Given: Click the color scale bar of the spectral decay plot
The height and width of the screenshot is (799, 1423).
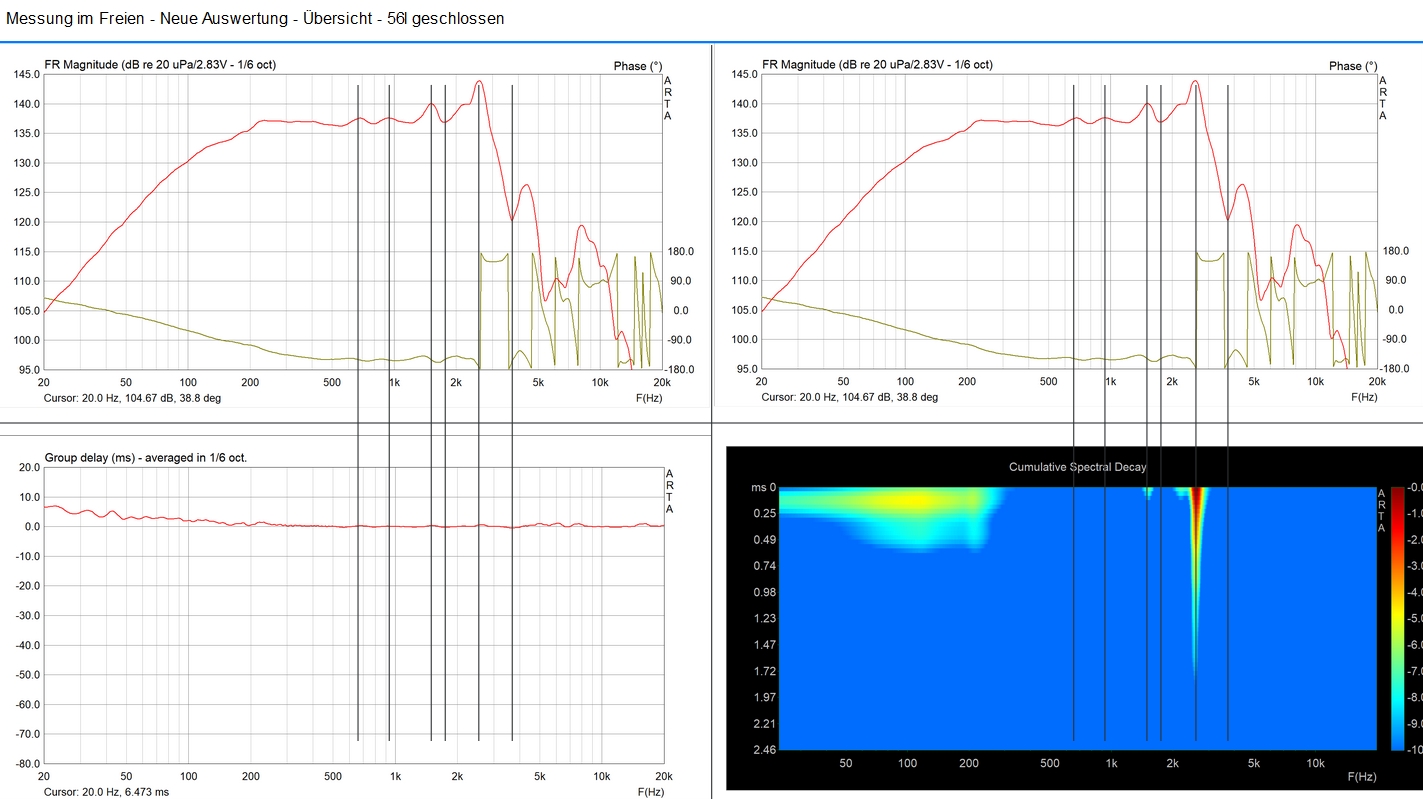Looking at the screenshot, I should 1397,617.
